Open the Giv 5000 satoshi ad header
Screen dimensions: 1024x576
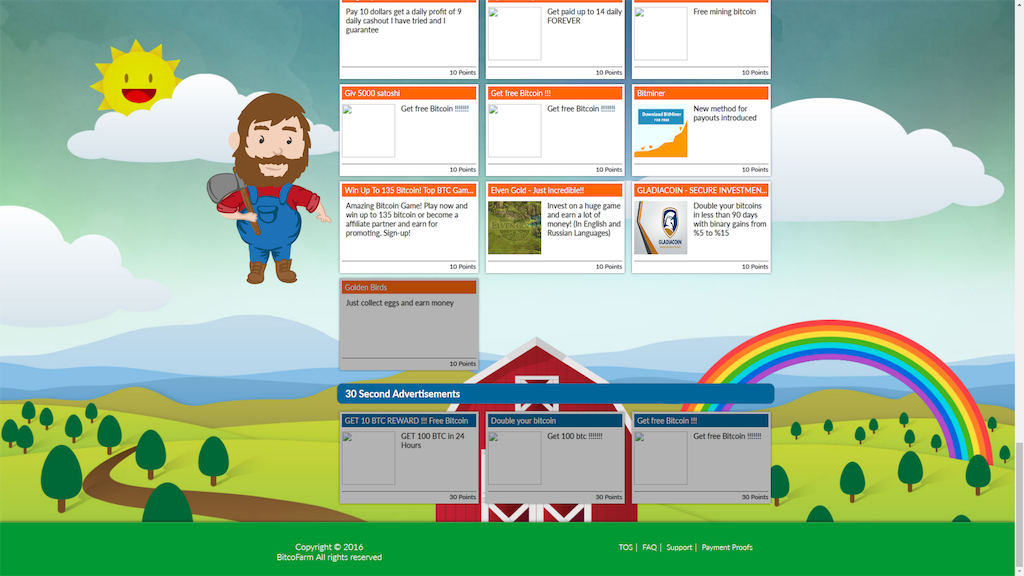coord(409,93)
